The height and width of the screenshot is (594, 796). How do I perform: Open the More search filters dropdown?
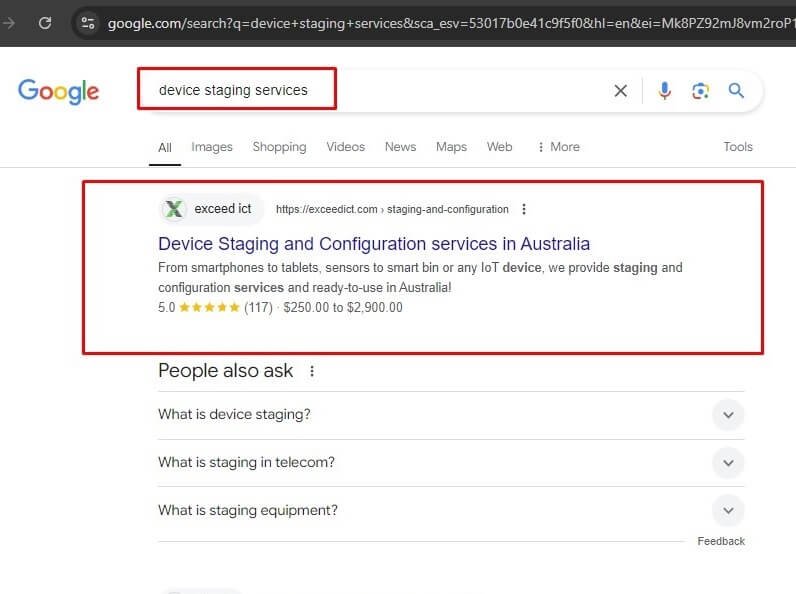click(x=558, y=147)
